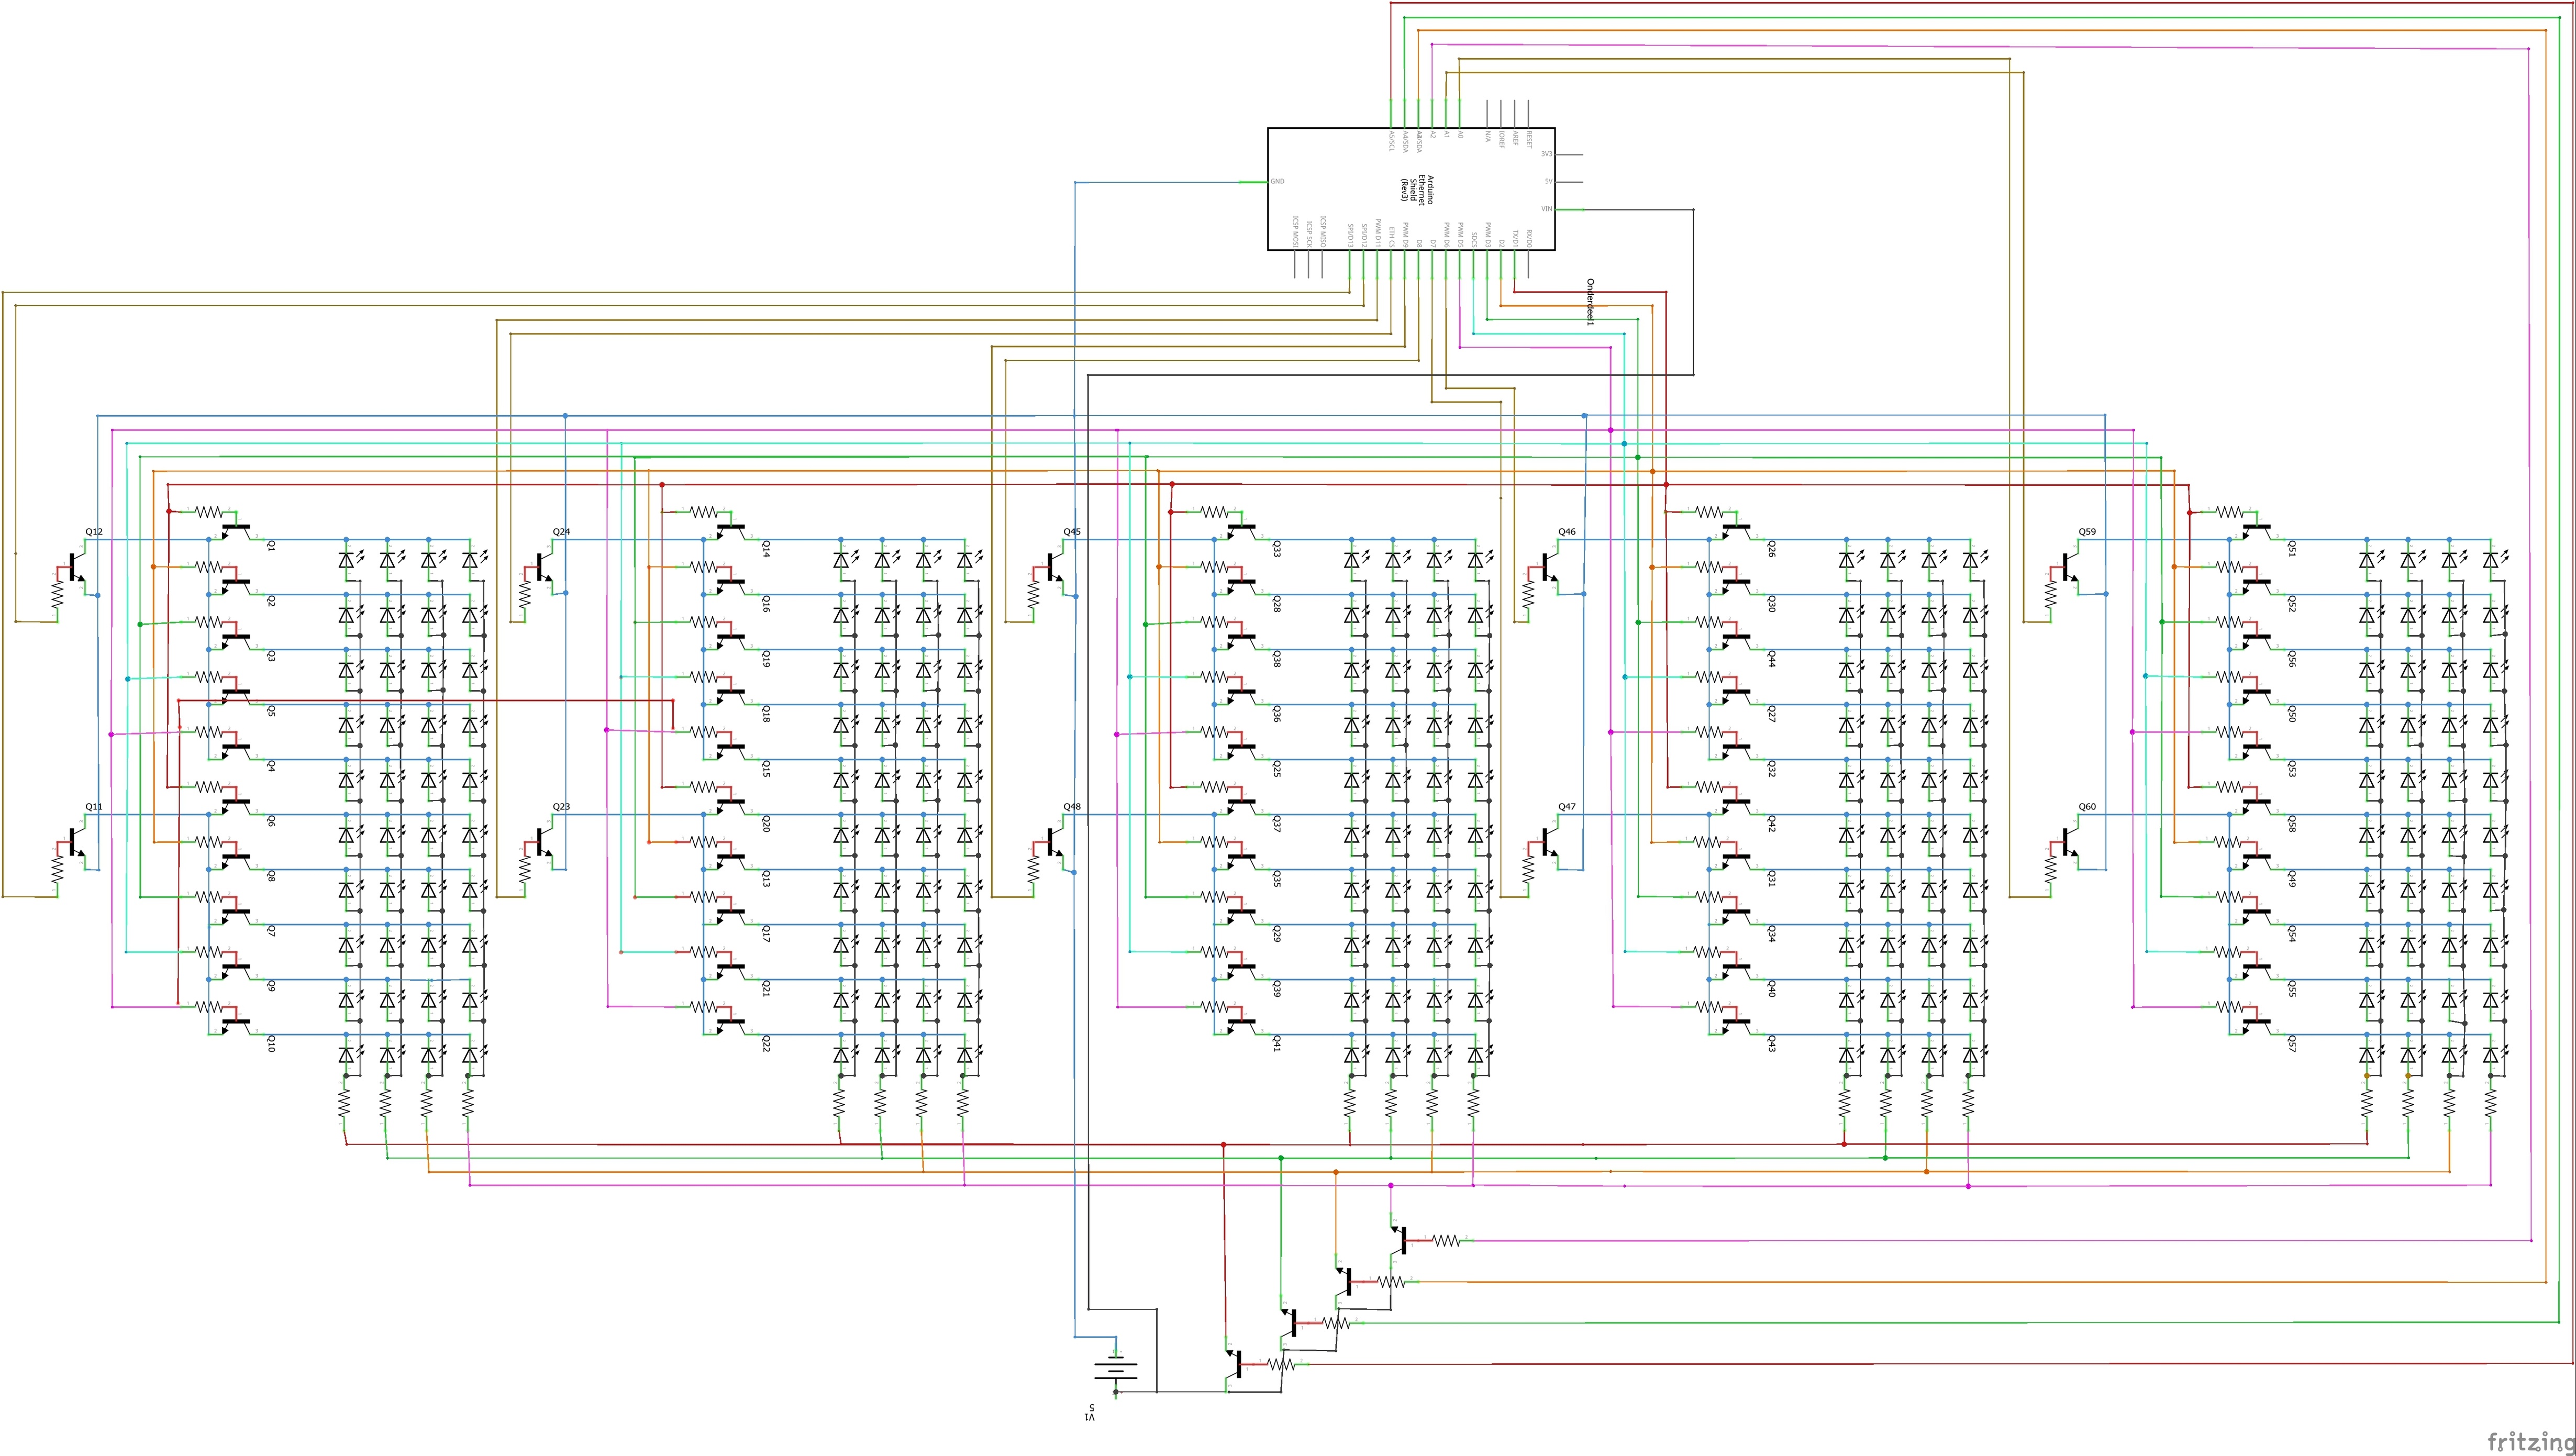Click the ICSP SCK pin label
The height and width of the screenshot is (1456, 2576).
tap(1310, 235)
